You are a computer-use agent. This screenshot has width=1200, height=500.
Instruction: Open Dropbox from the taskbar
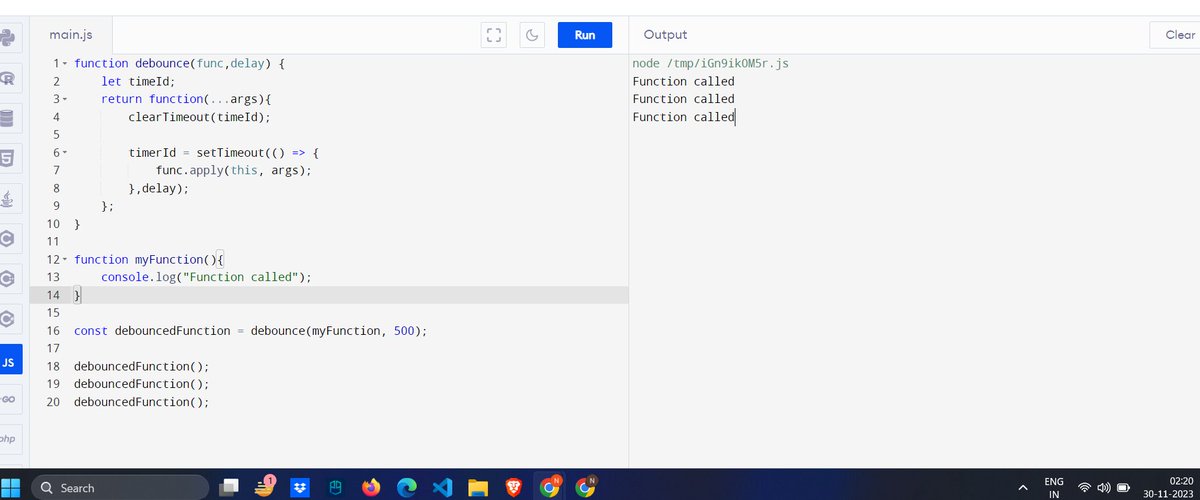click(300, 487)
